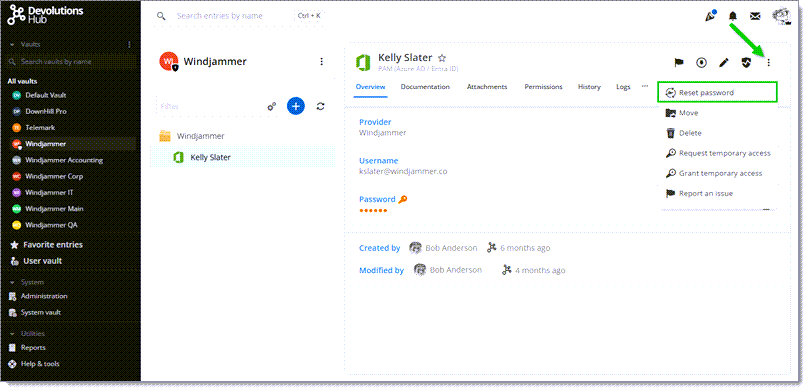Open the notifications bell
Image resolution: width=809 pixels, height=392 pixels.
(x=733, y=17)
